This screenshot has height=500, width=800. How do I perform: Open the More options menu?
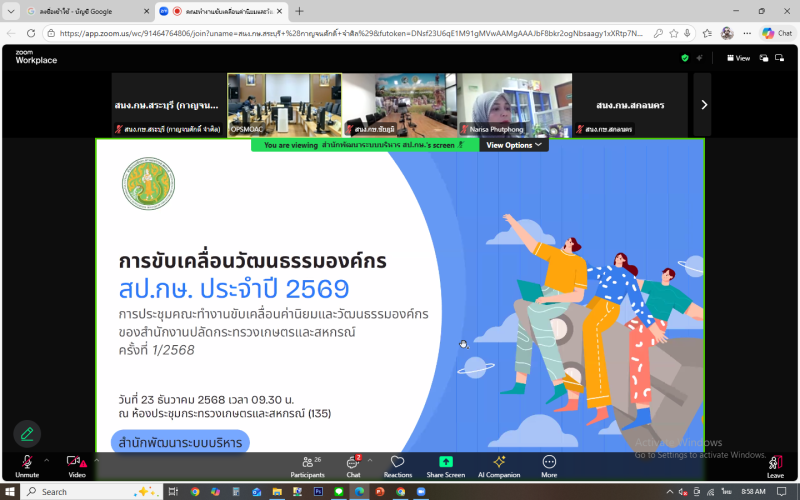[549, 465]
